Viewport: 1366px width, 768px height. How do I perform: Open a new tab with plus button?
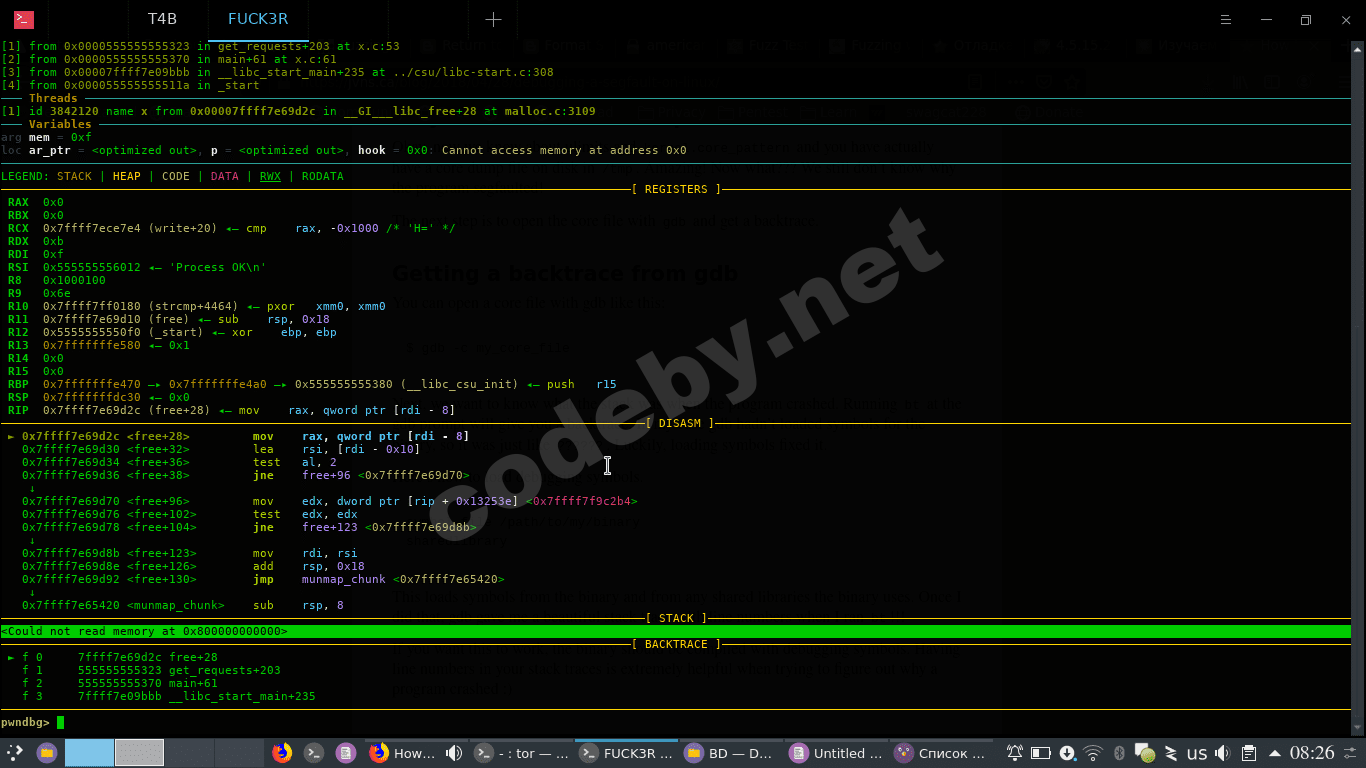tap(493, 20)
